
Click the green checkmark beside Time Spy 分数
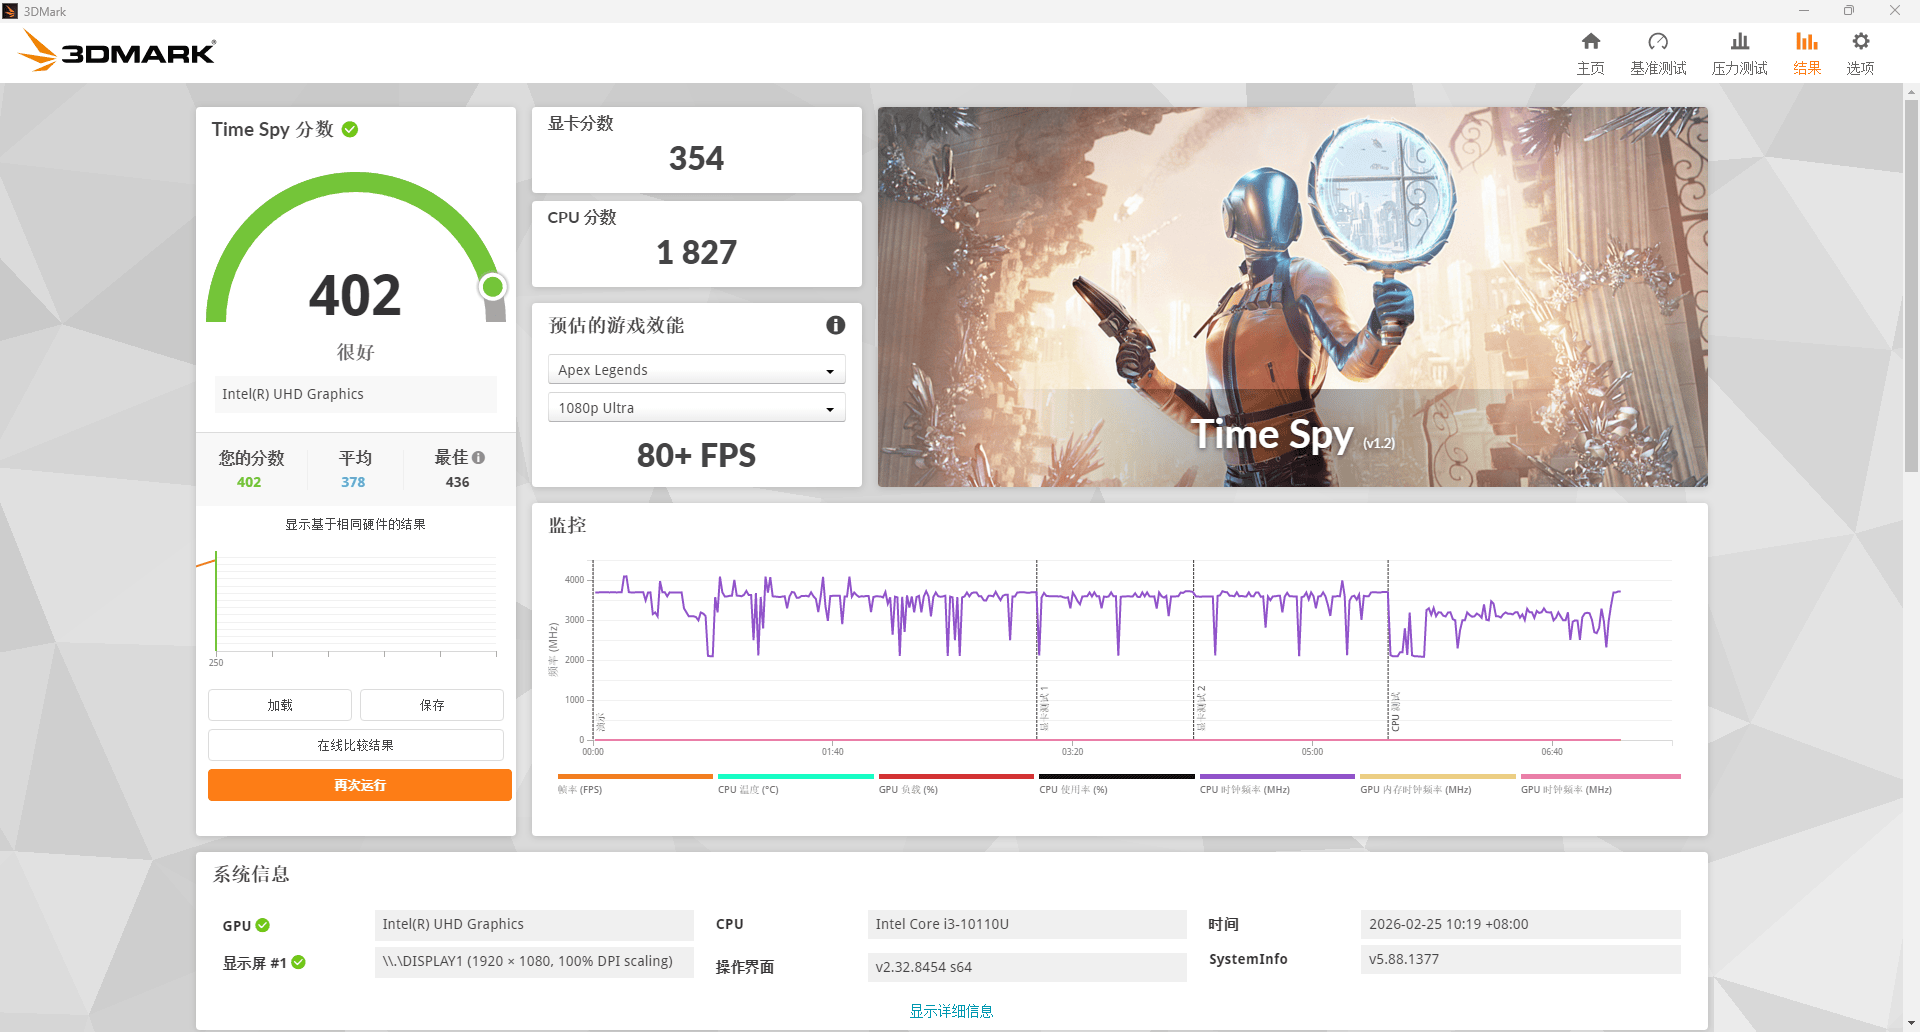click(x=349, y=129)
